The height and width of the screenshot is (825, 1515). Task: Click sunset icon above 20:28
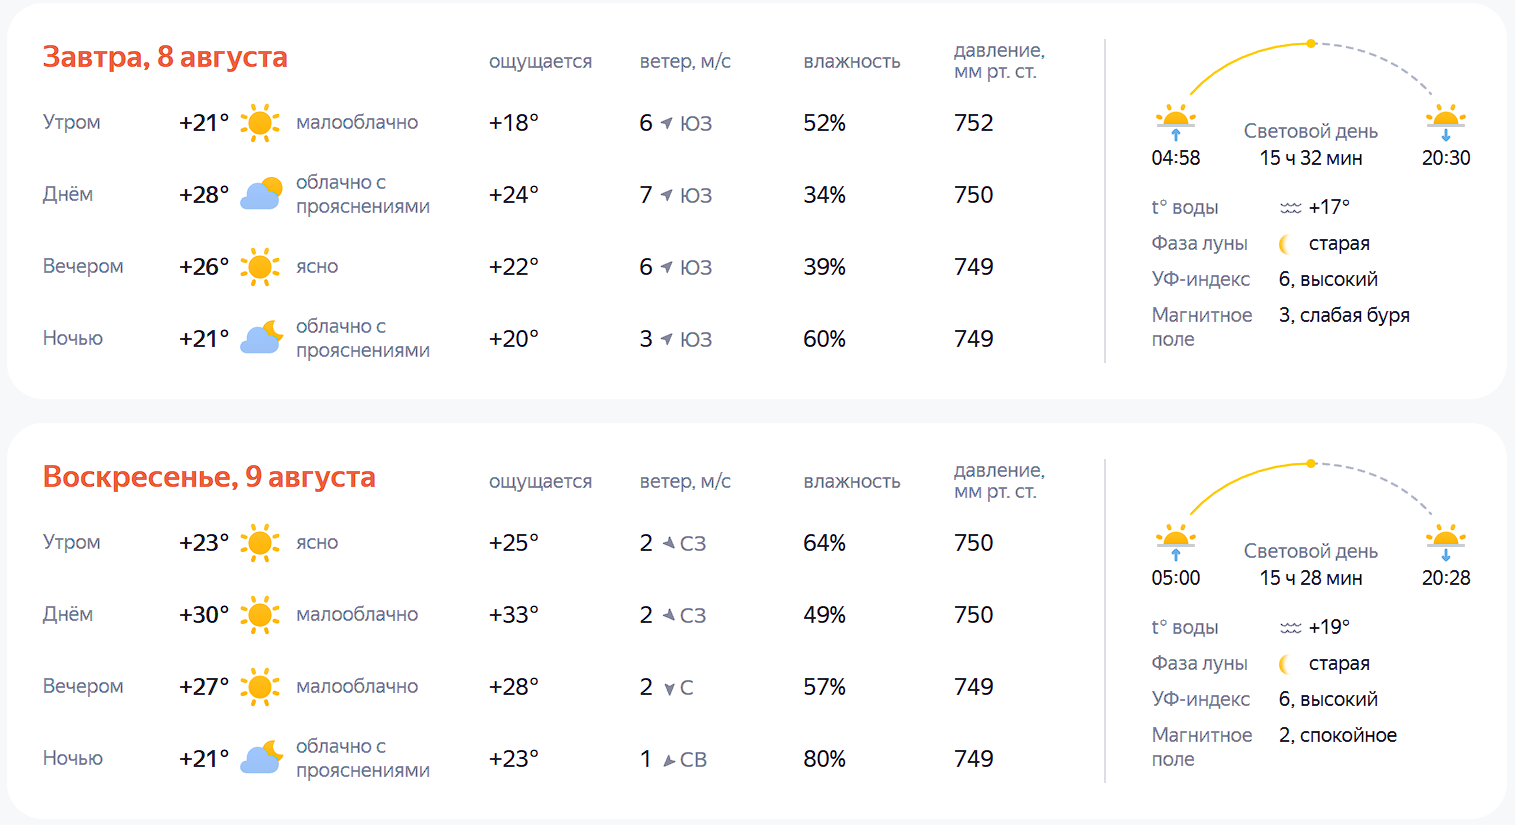point(1446,541)
